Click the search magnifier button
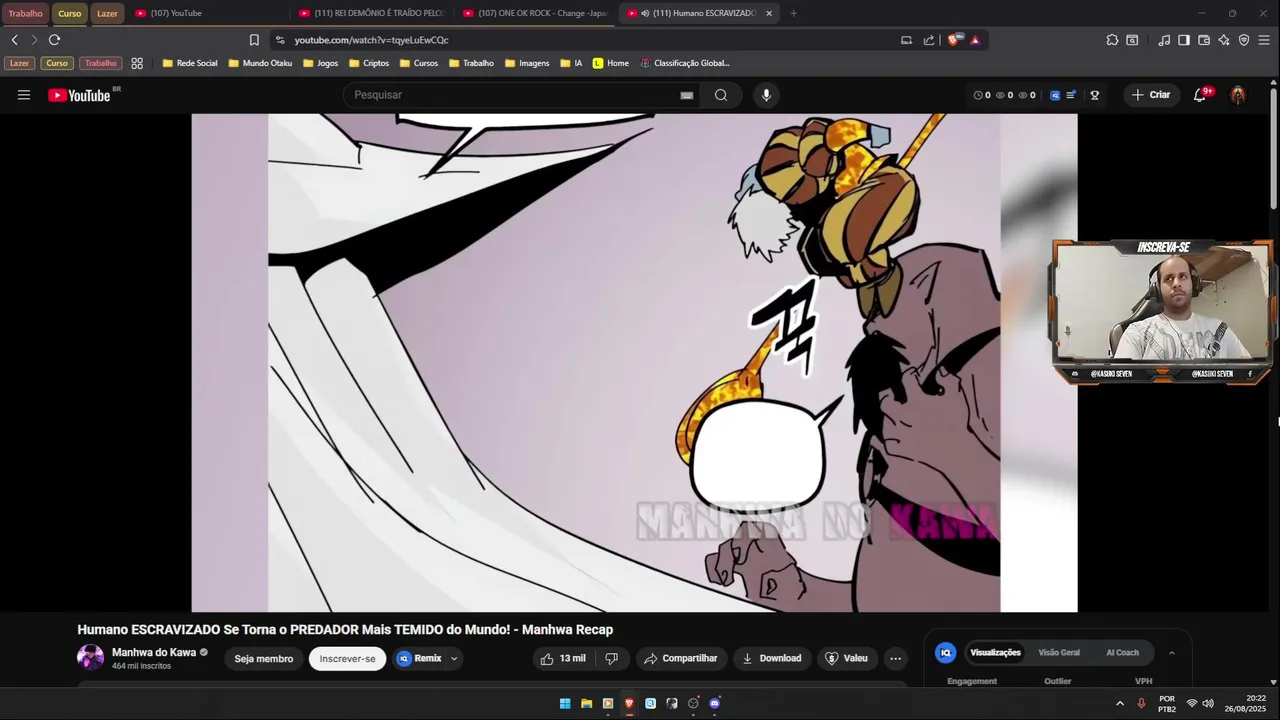The width and height of the screenshot is (1280, 720). point(721,95)
